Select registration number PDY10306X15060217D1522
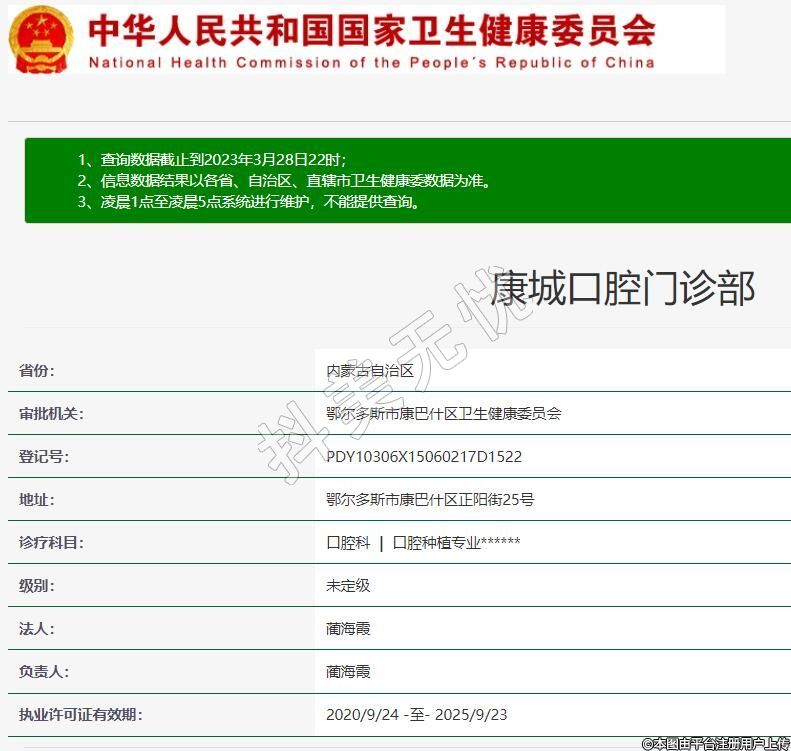The height and width of the screenshot is (751, 791). pyautogui.click(x=424, y=457)
